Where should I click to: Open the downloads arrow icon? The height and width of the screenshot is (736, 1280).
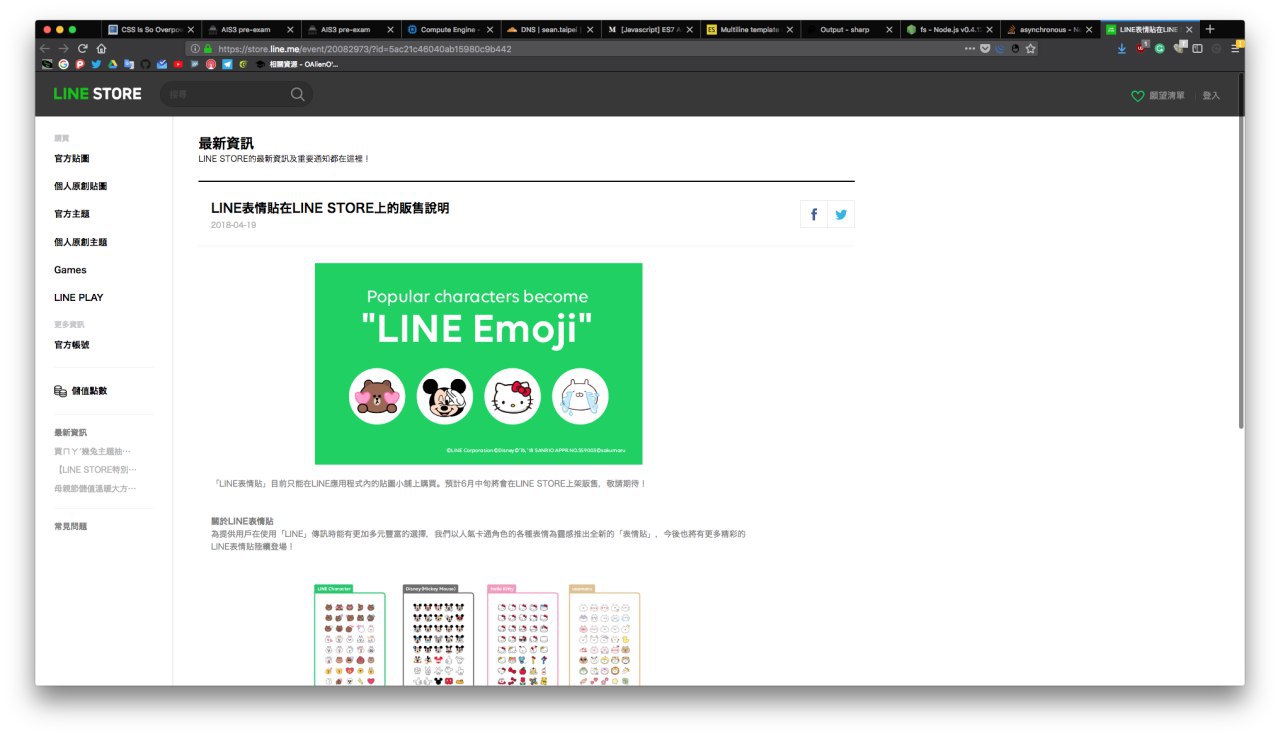[1122, 48]
